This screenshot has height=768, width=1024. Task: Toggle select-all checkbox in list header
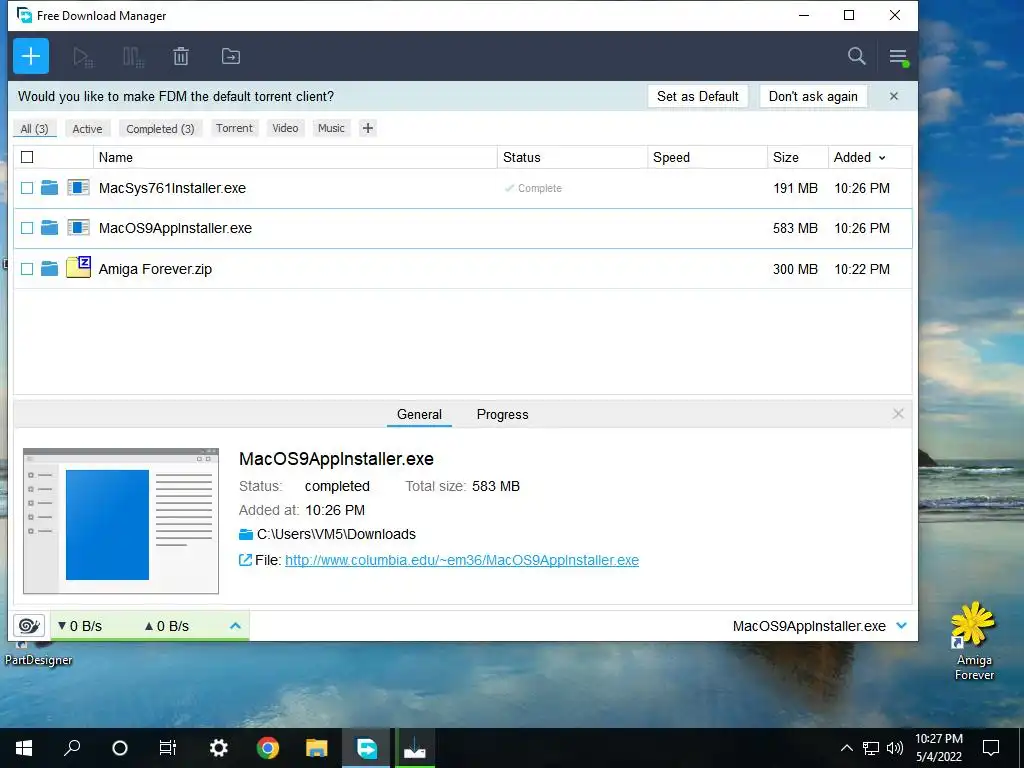pyautogui.click(x=27, y=157)
